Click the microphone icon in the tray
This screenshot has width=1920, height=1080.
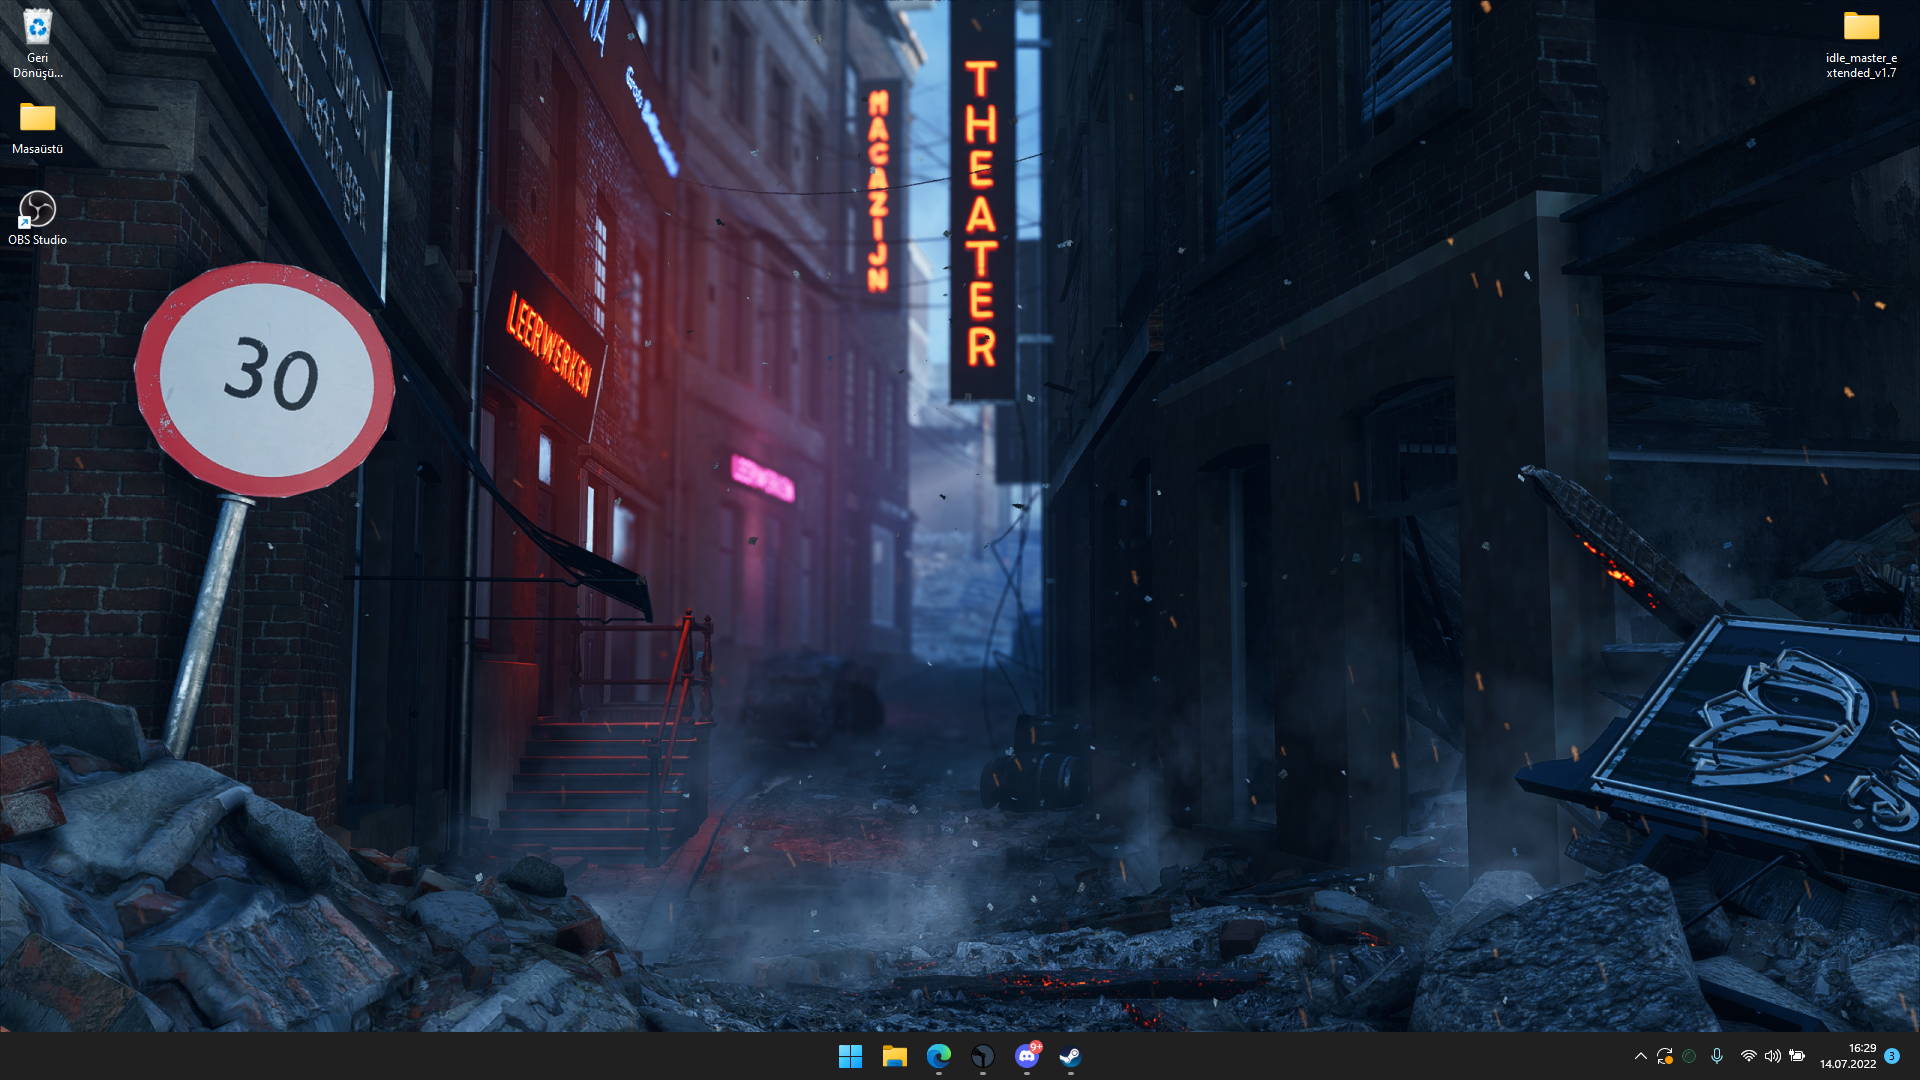[1716, 1056]
